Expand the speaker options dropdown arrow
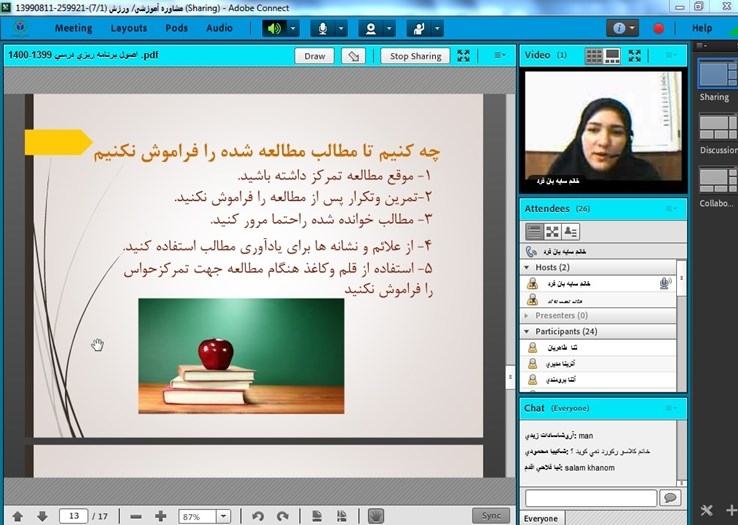This screenshot has width=738, height=525. (x=293, y=29)
